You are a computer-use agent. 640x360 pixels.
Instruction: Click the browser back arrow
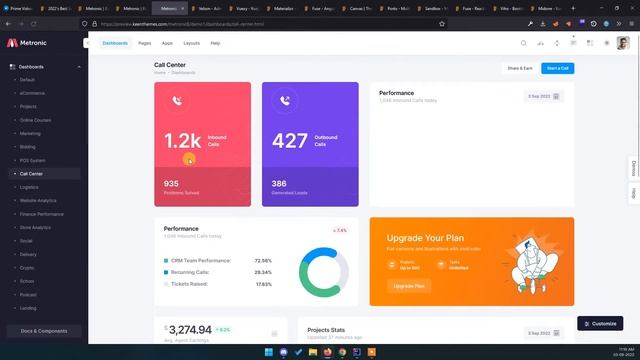(8, 24)
